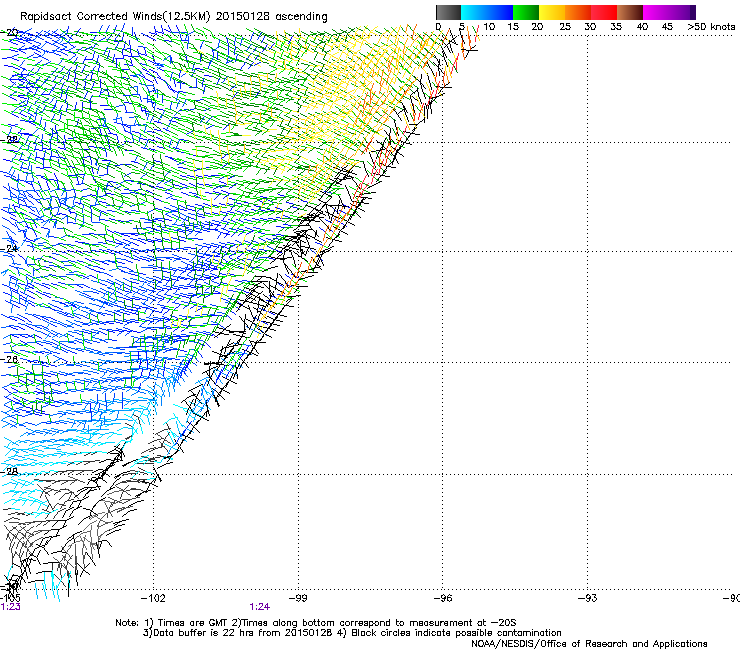Screen dimensions: 740x650
Task: Click the cyan-to-blue 5–15 knots color segment
Action: [487, 12]
